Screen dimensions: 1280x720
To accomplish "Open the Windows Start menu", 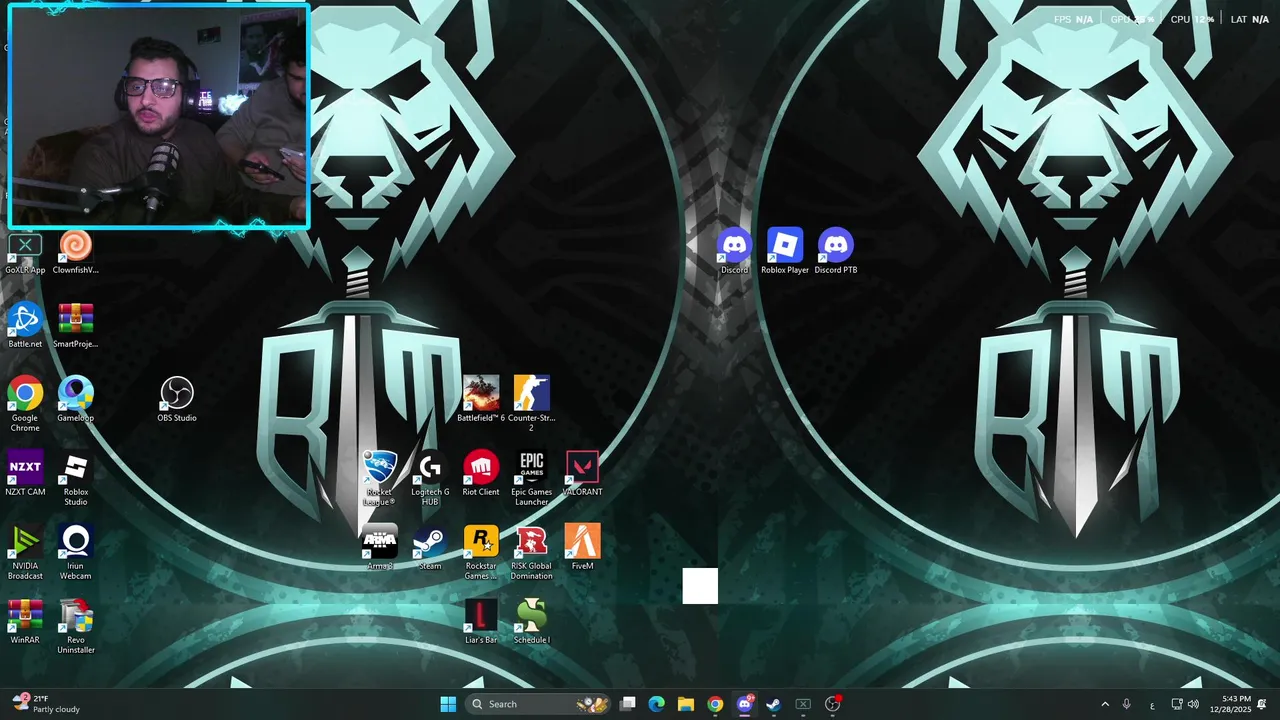I will coord(448,704).
